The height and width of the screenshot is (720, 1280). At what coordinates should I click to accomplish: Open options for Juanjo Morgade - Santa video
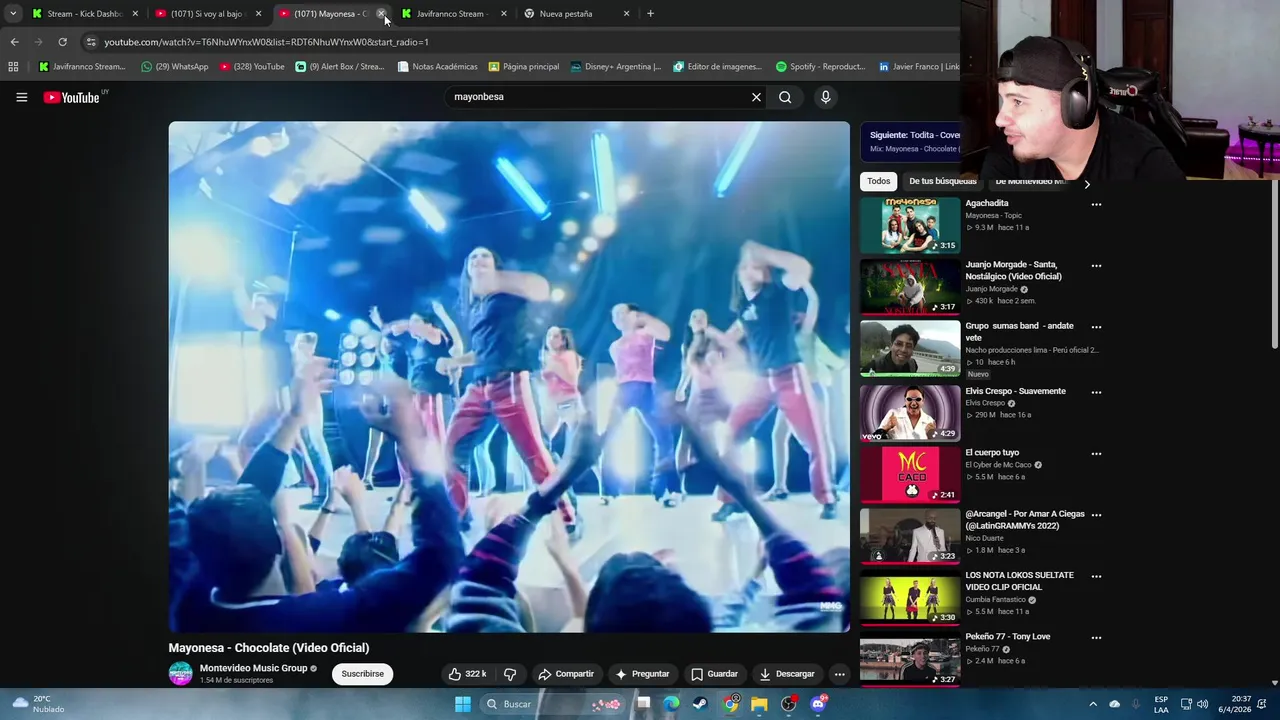pos(1096,266)
